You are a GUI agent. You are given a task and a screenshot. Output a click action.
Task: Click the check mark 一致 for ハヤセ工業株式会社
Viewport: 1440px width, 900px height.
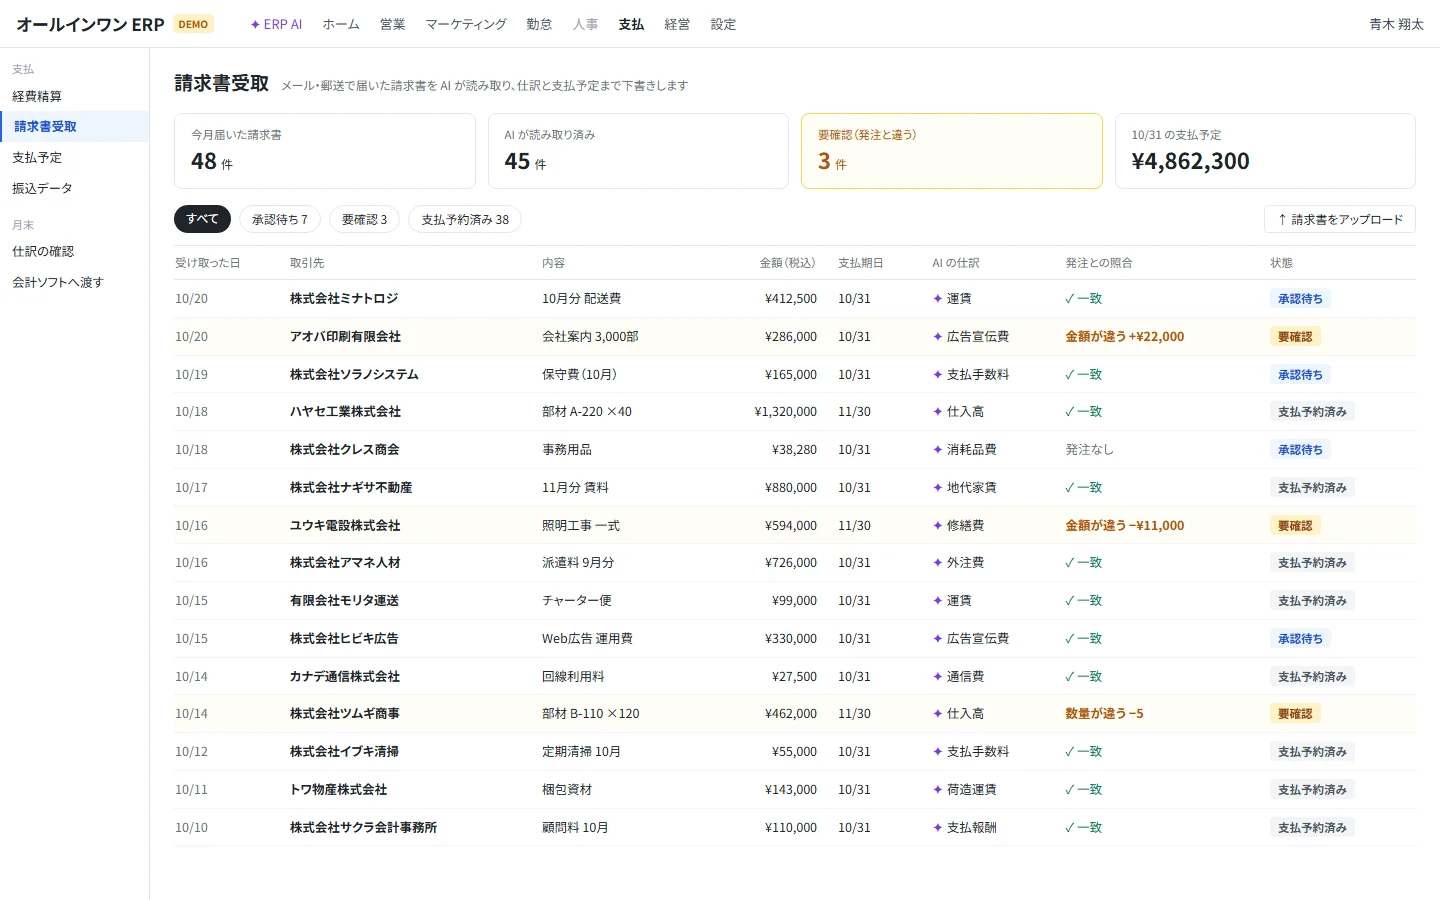pos(1083,412)
